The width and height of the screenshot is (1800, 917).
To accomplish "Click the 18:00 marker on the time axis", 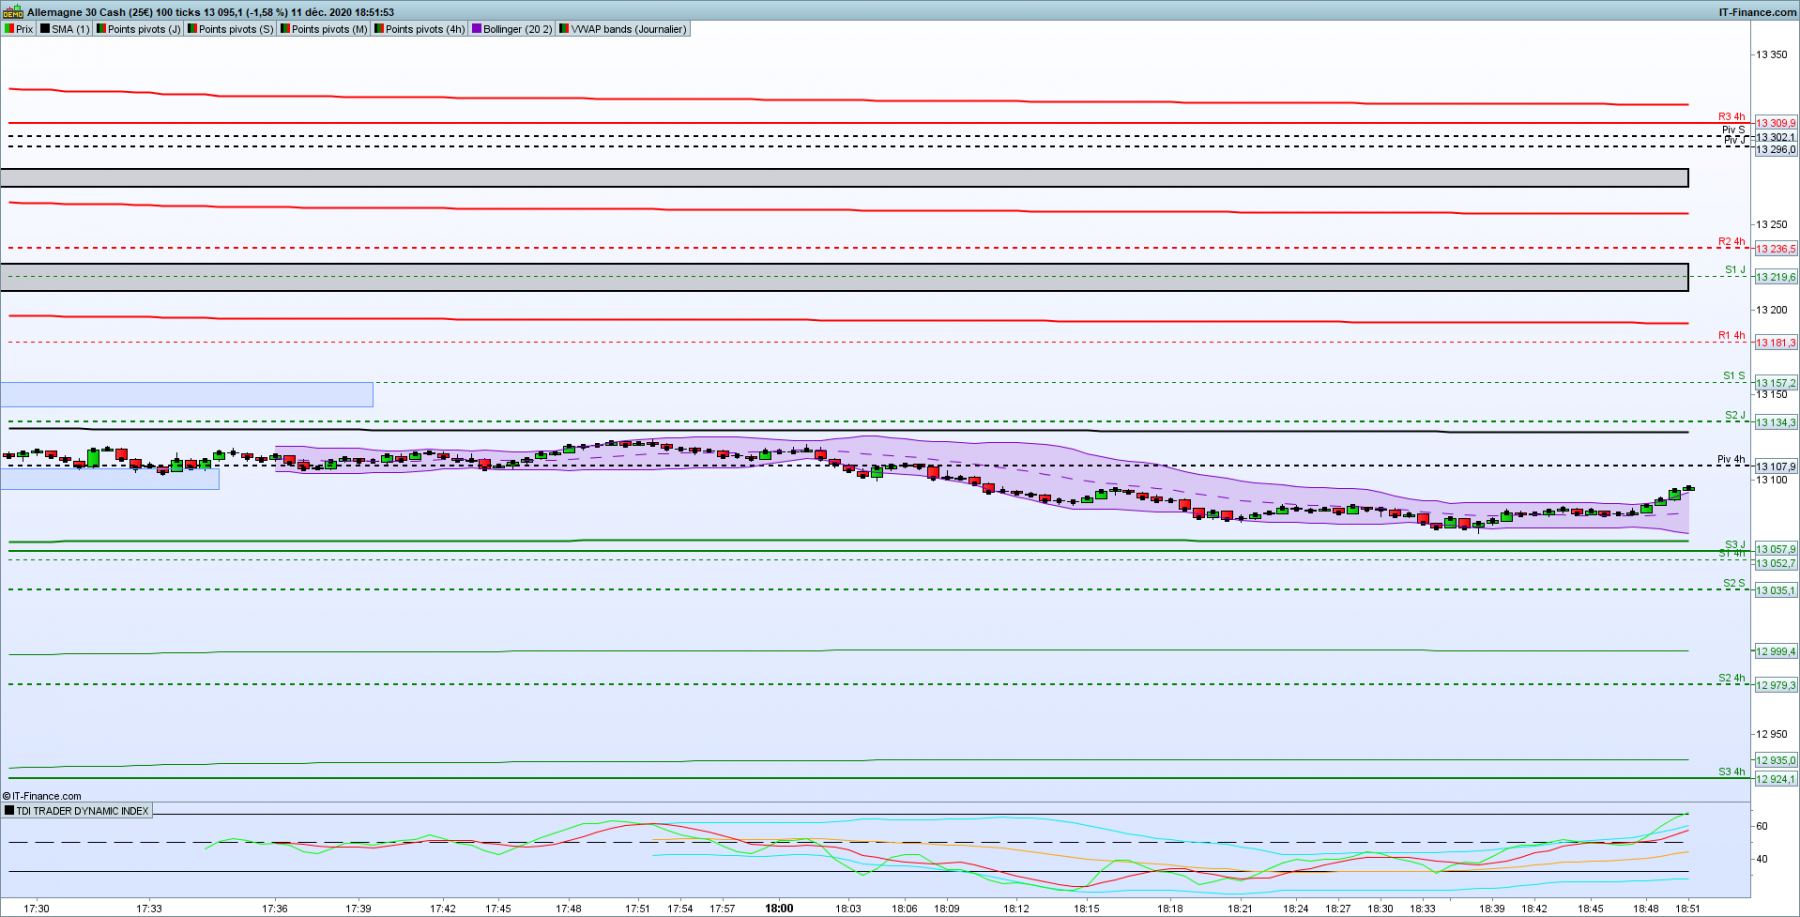I will click(779, 908).
